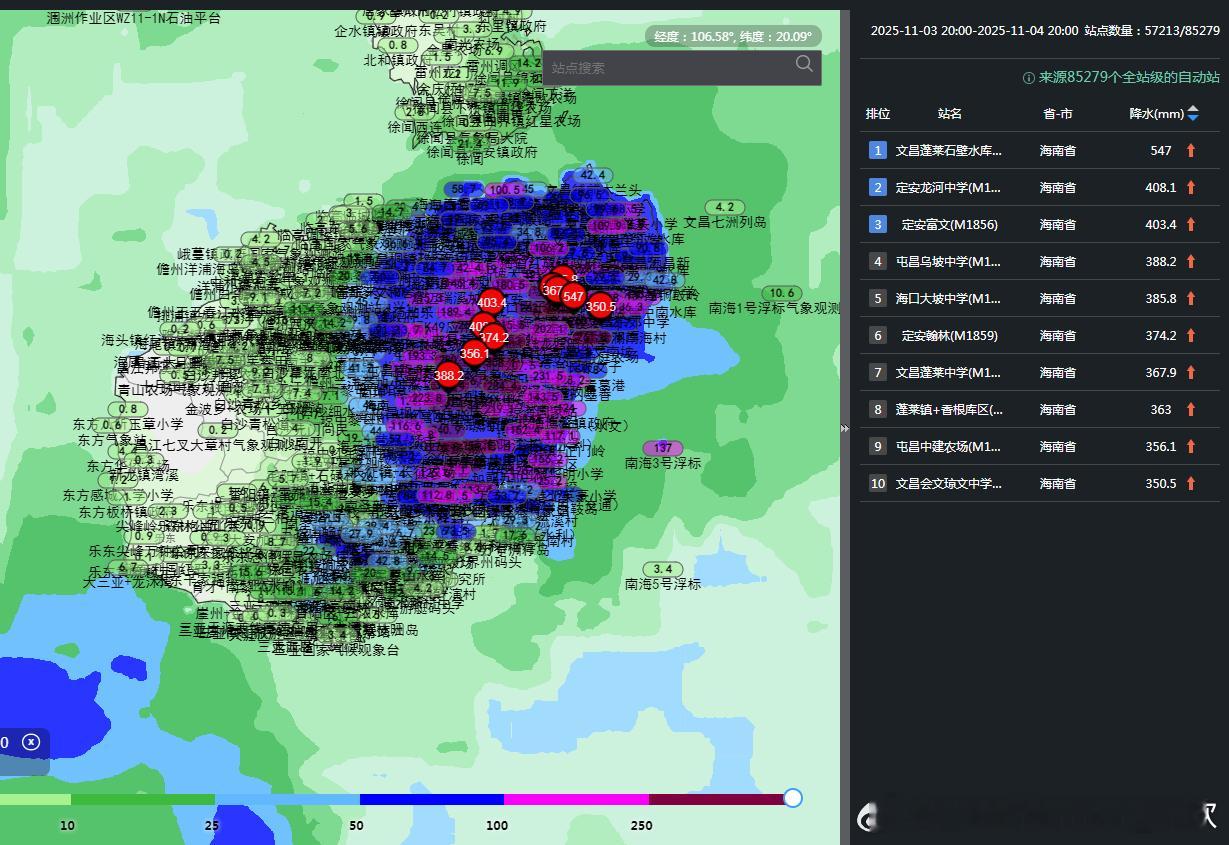Click the red up arrow beside 374.2 in the table
The image size is (1229, 845).
1191,335
